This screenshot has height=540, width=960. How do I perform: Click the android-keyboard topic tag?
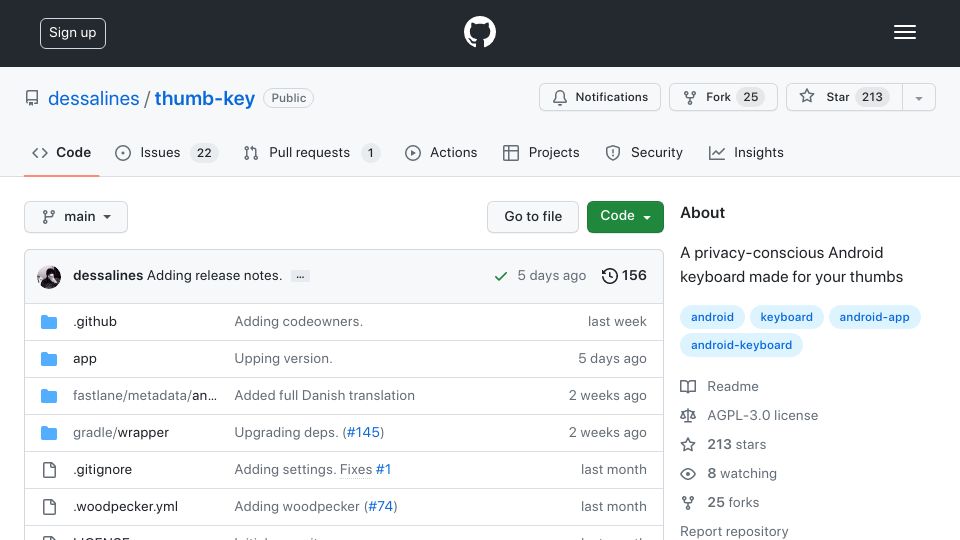[x=741, y=345]
